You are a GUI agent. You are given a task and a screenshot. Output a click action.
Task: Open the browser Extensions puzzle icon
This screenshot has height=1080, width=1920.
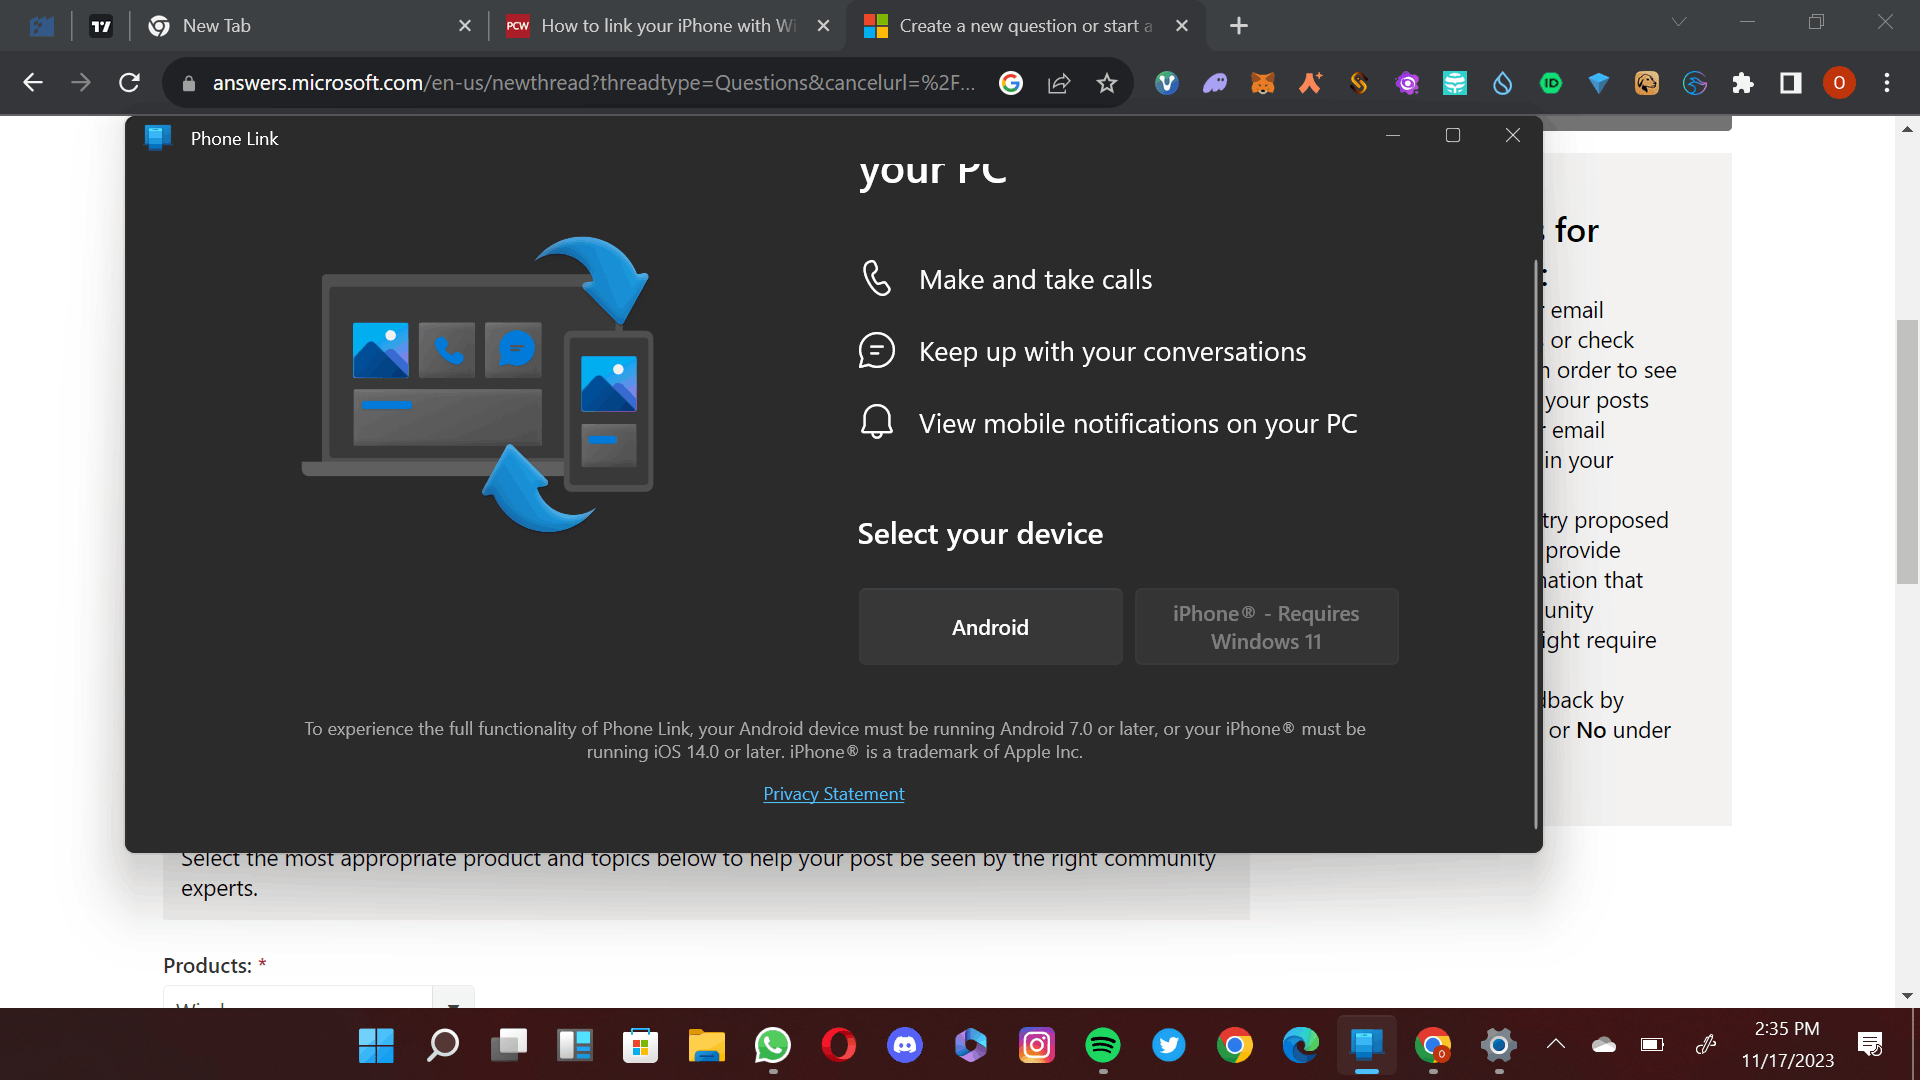click(1743, 83)
